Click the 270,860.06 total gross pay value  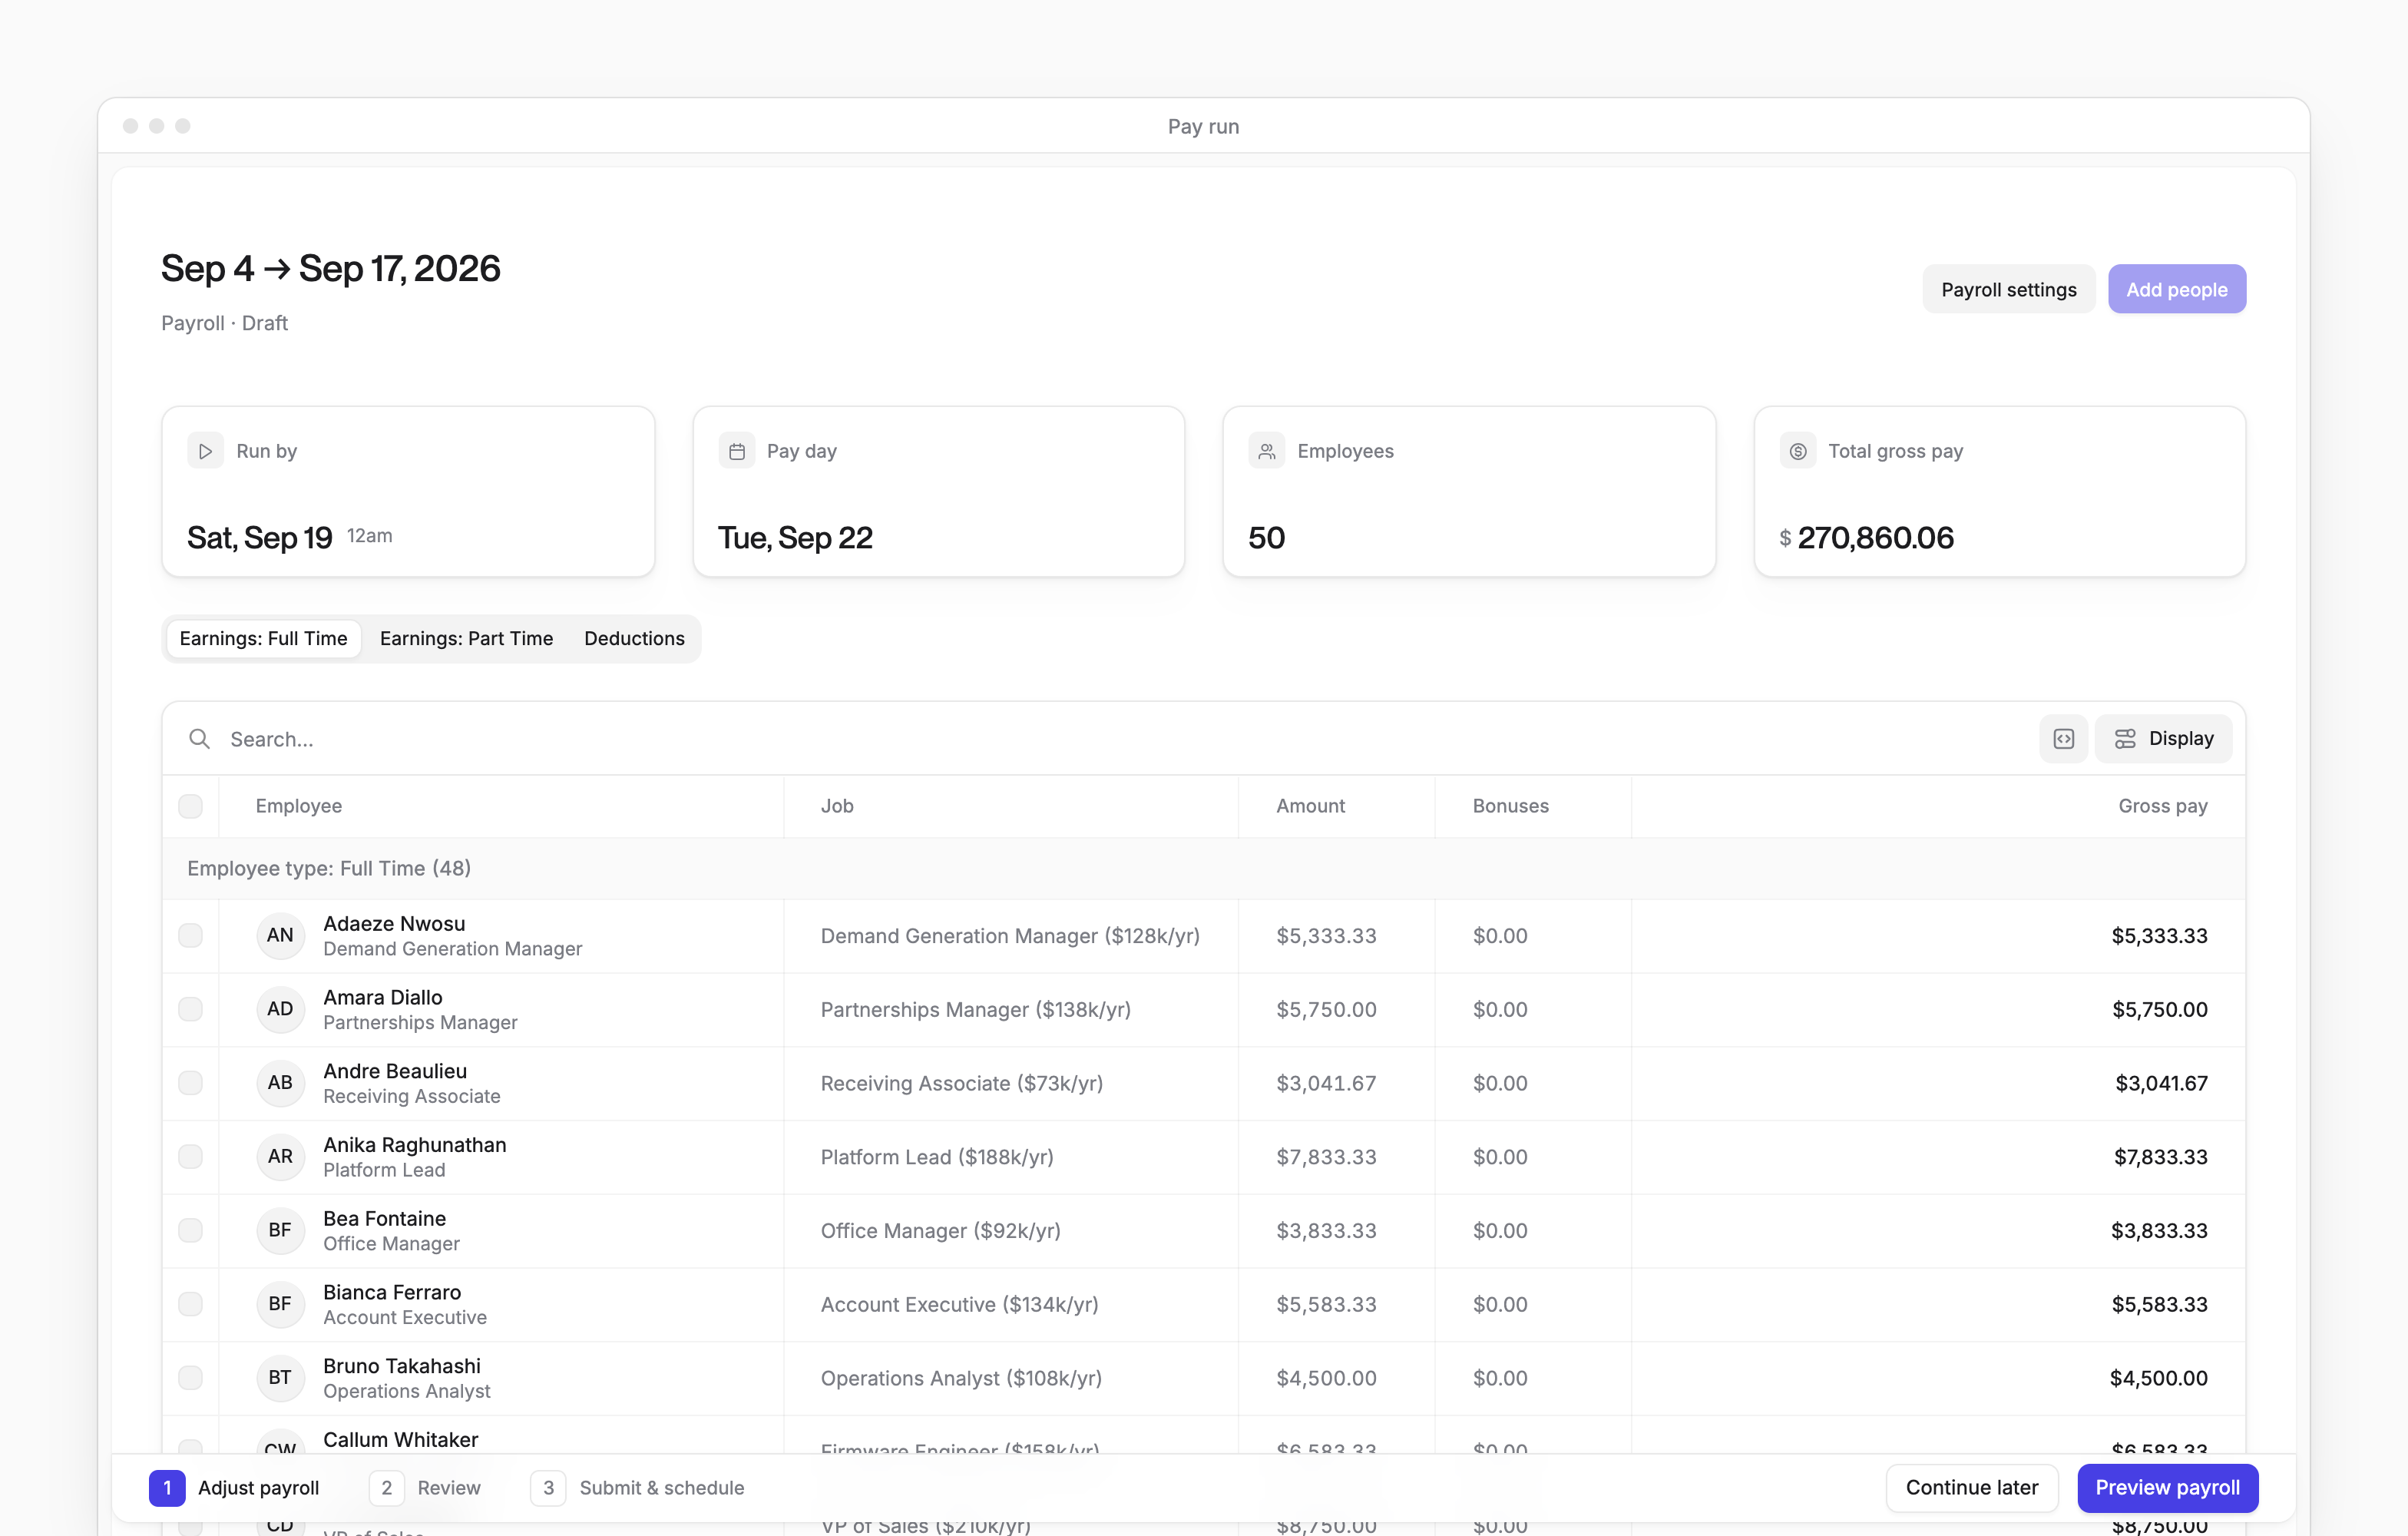click(x=1875, y=538)
